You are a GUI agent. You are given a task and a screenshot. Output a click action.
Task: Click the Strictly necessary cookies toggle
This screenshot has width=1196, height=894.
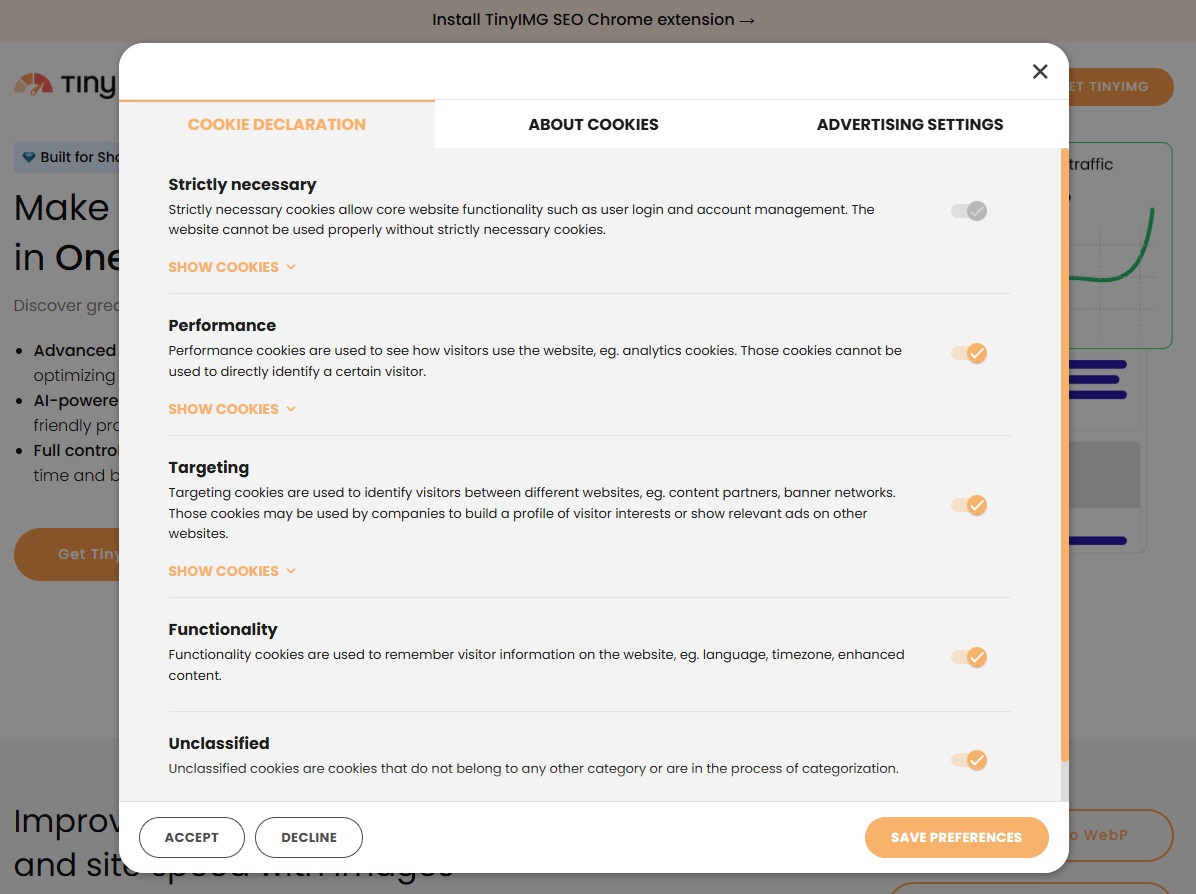(x=968, y=211)
